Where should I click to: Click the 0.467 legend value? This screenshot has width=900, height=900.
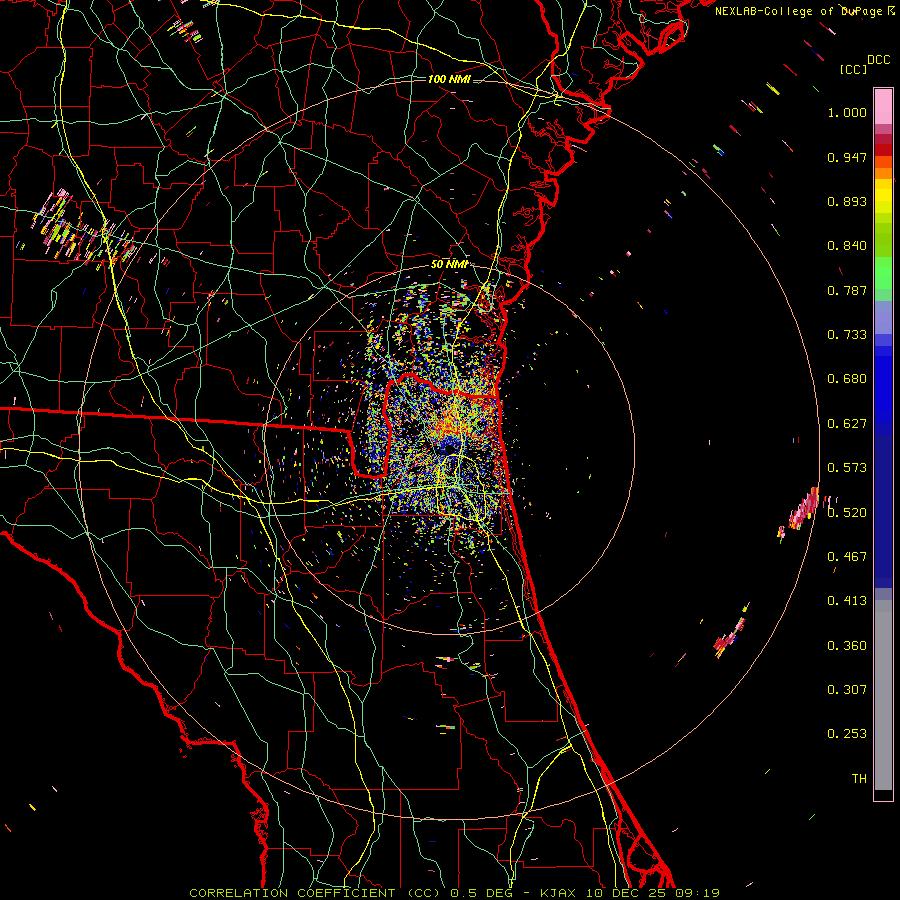click(847, 557)
